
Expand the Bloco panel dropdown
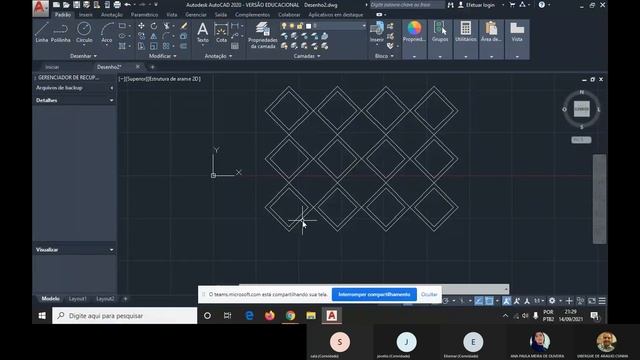(384, 56)
